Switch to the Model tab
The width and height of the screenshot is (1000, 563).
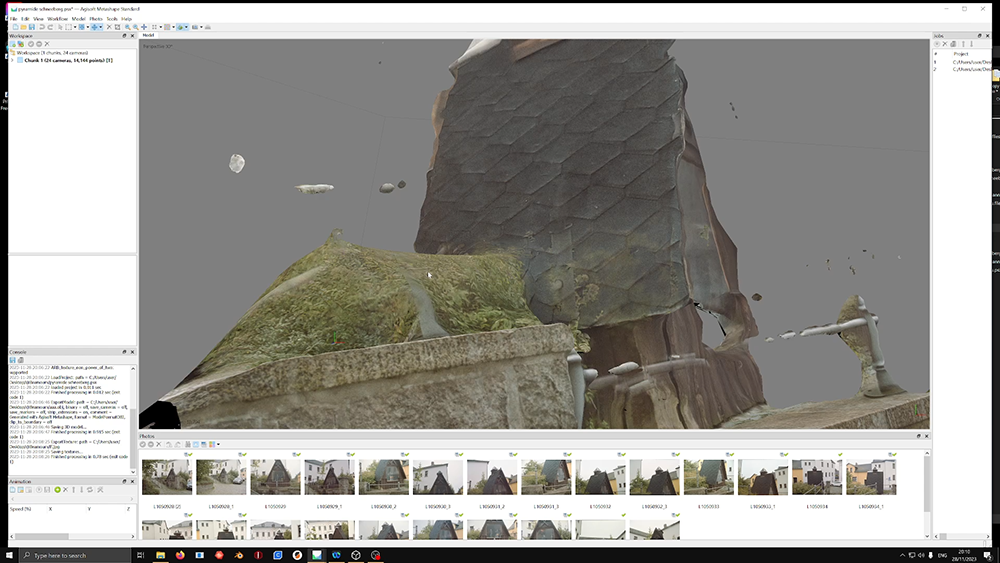click(149, 35)
